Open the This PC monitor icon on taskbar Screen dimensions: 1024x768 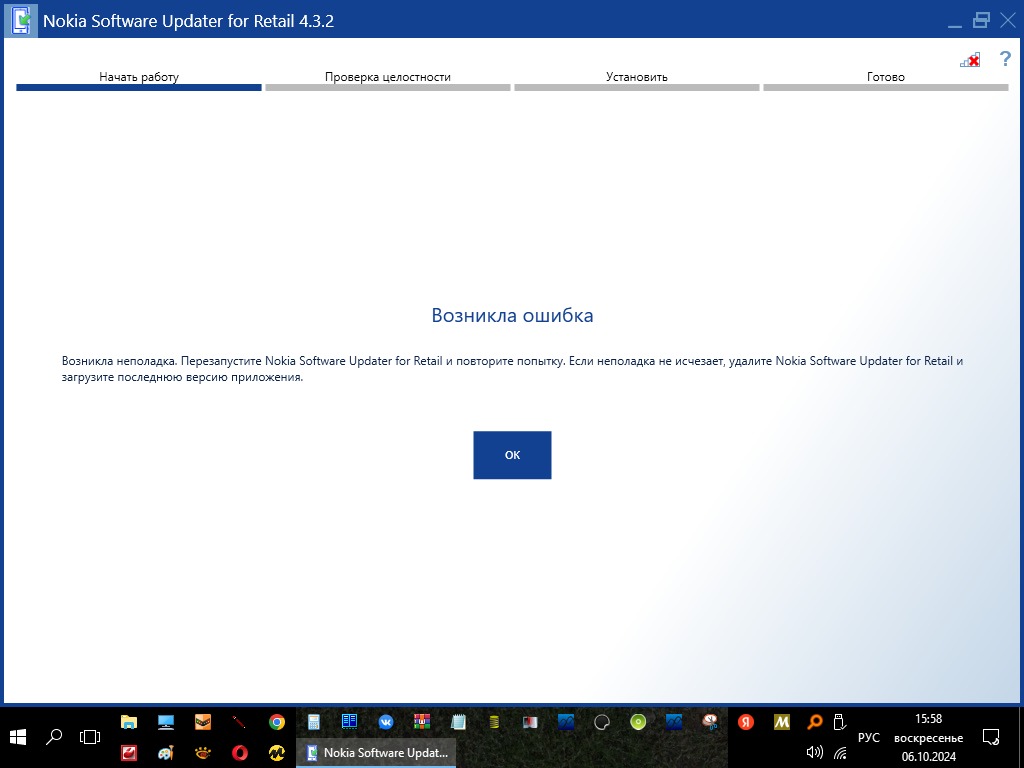click(166, 722)
